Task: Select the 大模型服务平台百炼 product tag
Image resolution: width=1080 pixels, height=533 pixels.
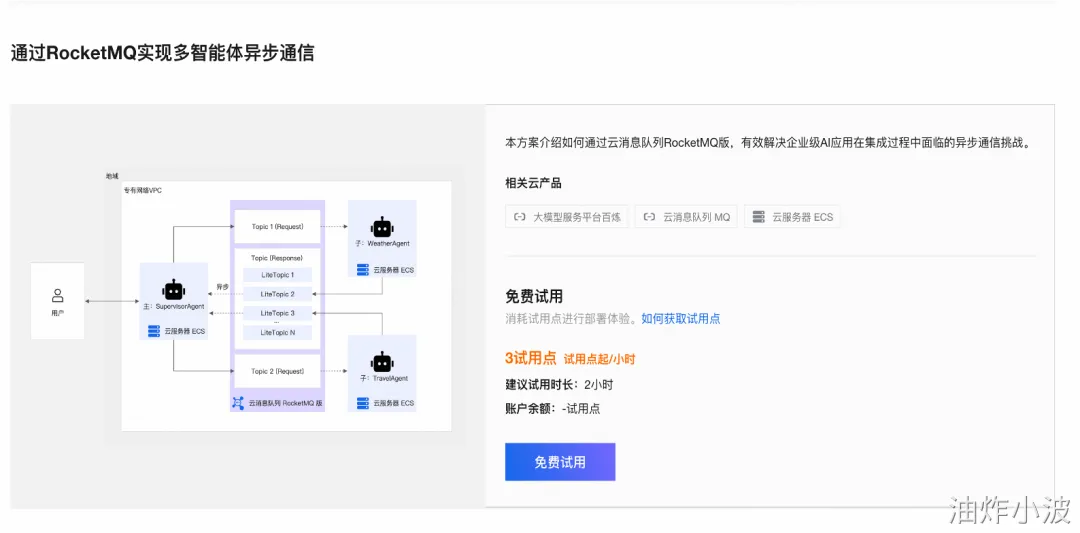Action: pos(566,217)
